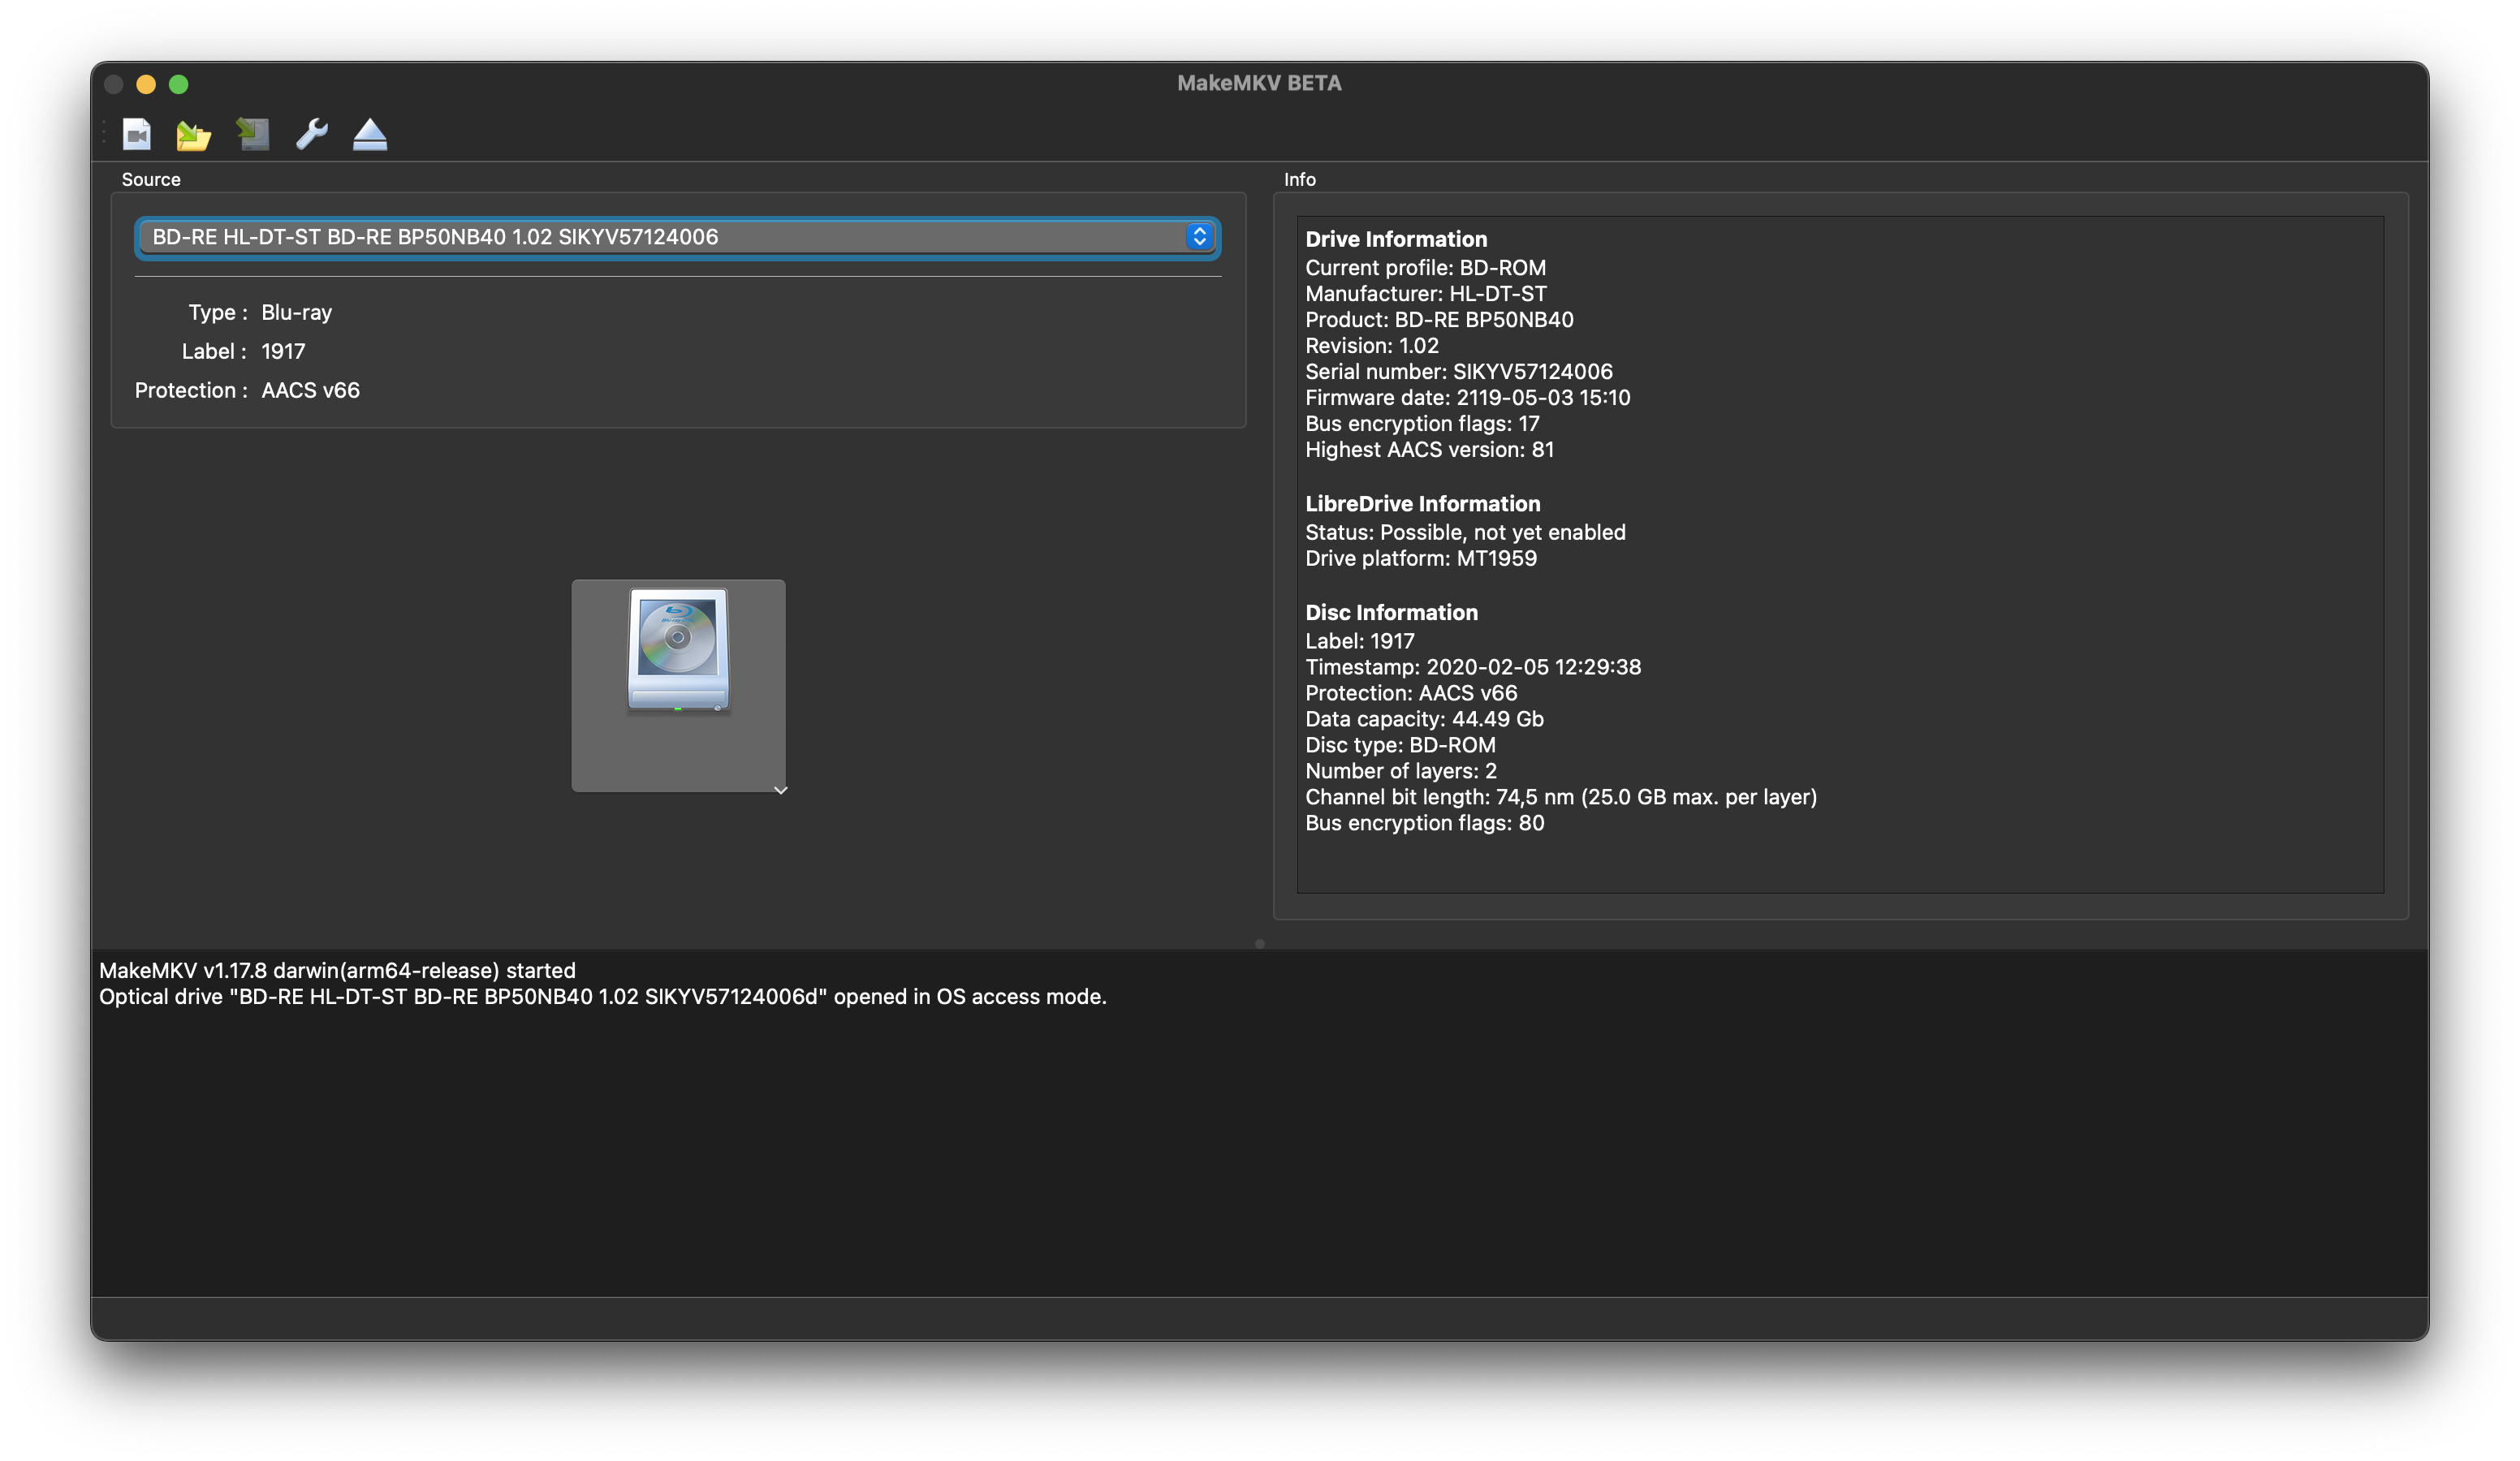This screenshot has height=1461, width=2520.
Task: Click the Label value '1917' in Source
Action: 283,352
